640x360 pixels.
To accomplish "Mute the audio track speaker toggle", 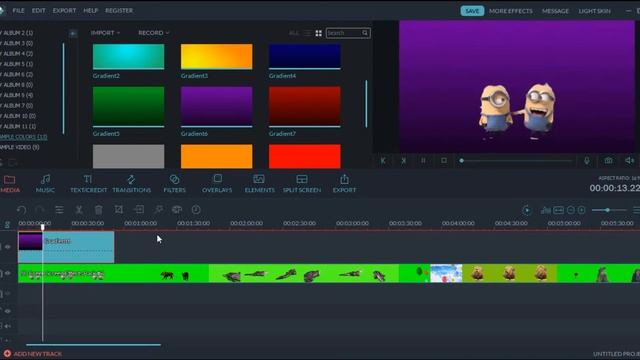I will click(8, 326).
